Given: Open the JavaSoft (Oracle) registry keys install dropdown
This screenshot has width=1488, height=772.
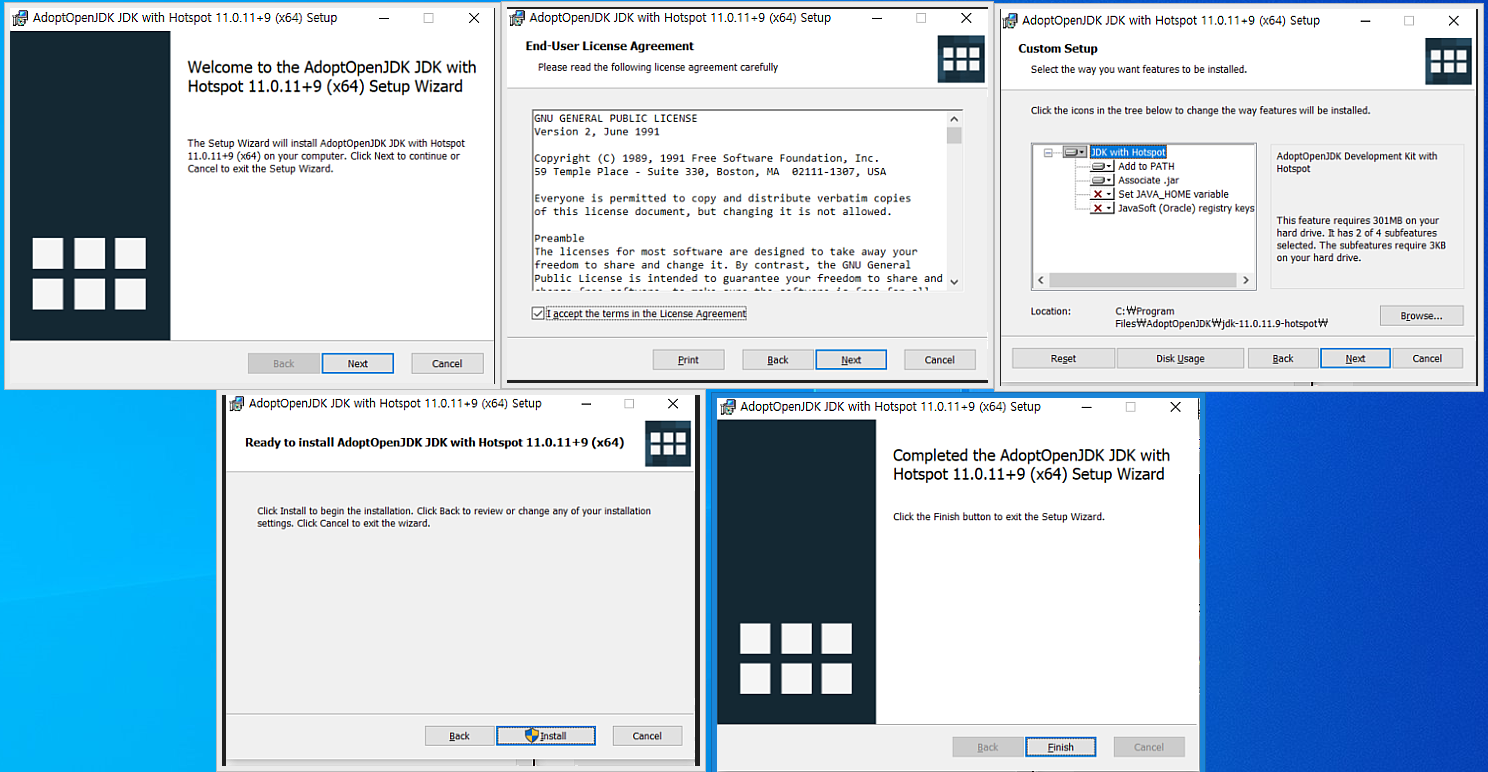Looking at the screenshot, I should 1102,208.
